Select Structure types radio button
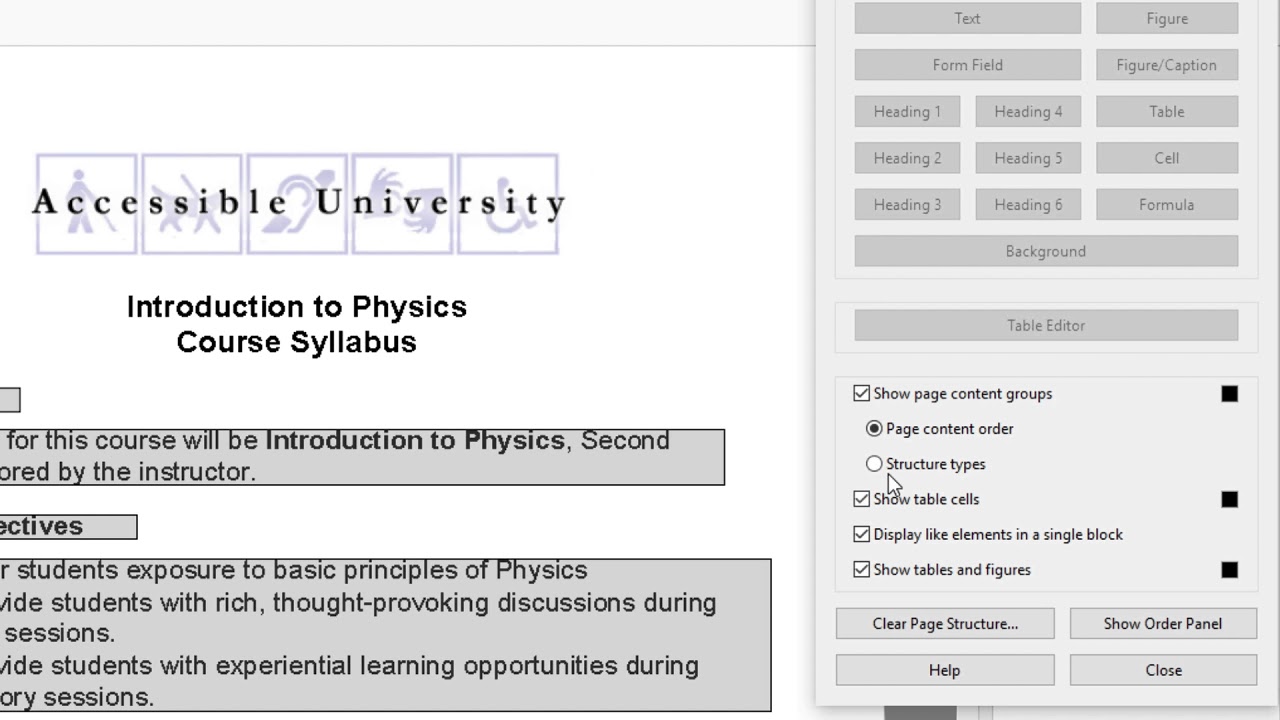The image size is (1280, 720). (x=874, y=464)
